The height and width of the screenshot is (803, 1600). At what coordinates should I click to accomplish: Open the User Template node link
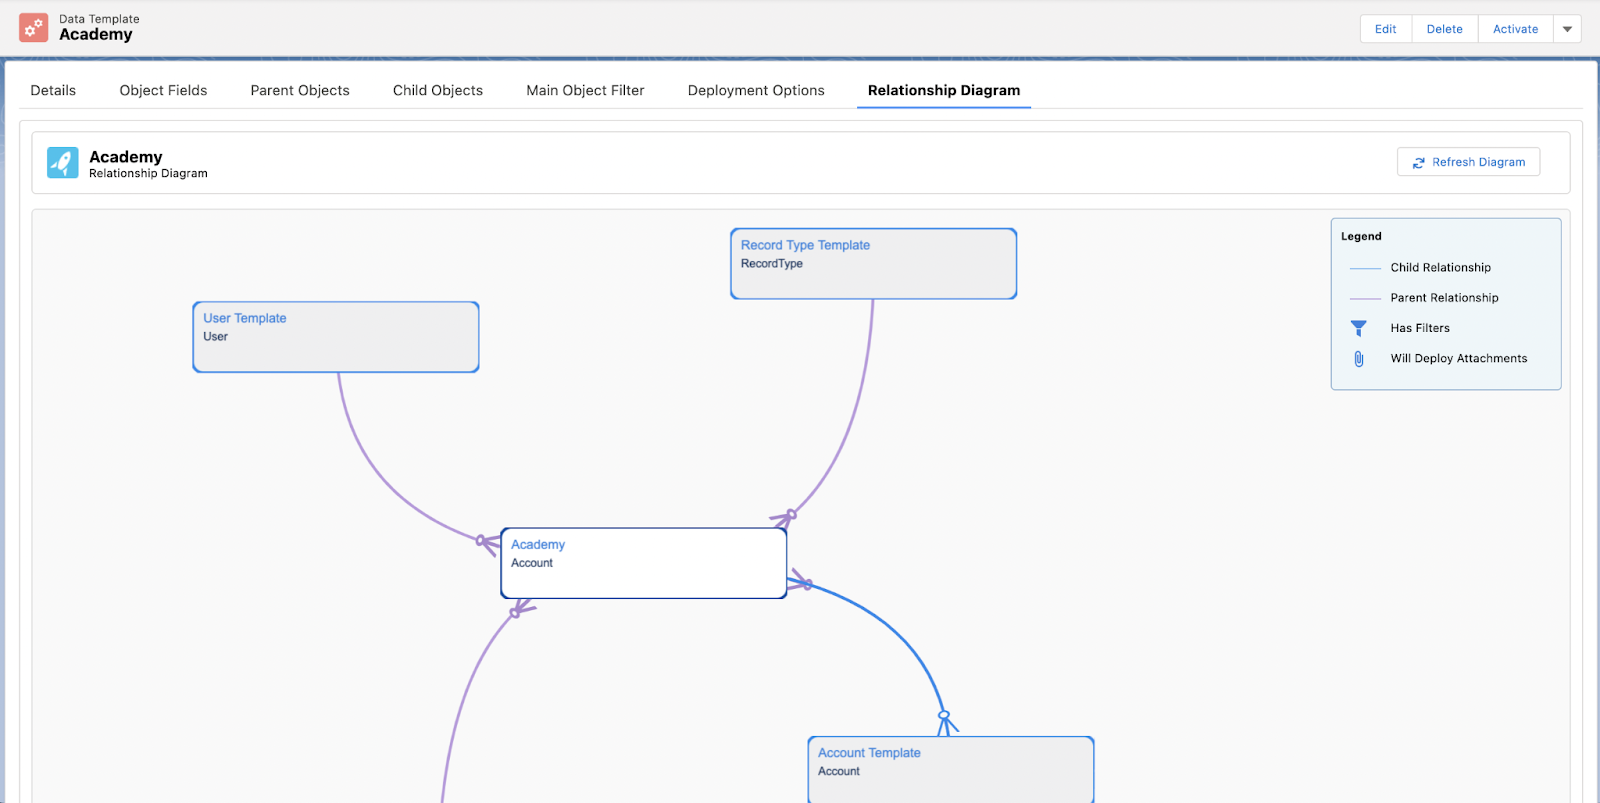[x=245, y=318]
